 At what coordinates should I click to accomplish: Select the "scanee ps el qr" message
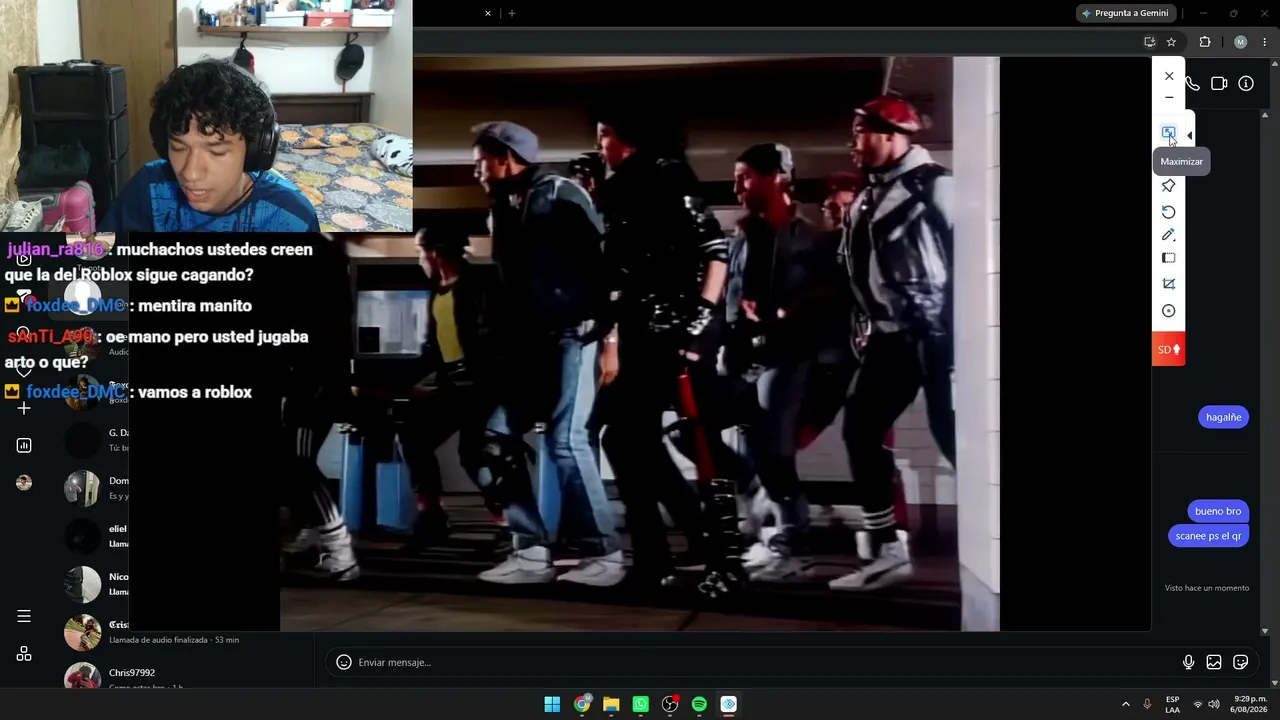(x=1208, y=536)
